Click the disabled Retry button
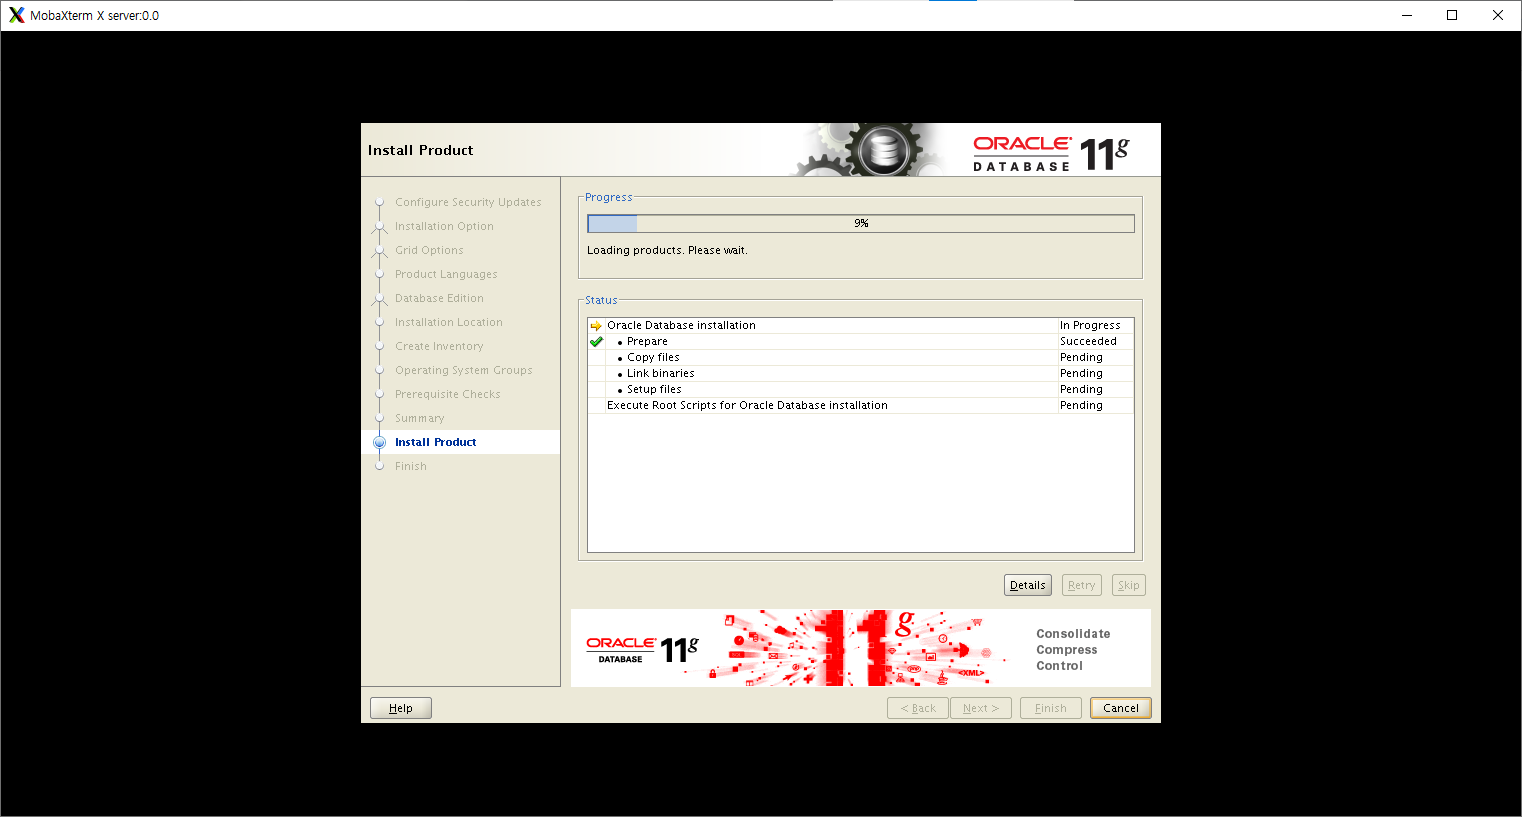This screenshot has width=1522, height=817. click(1081, 585)
